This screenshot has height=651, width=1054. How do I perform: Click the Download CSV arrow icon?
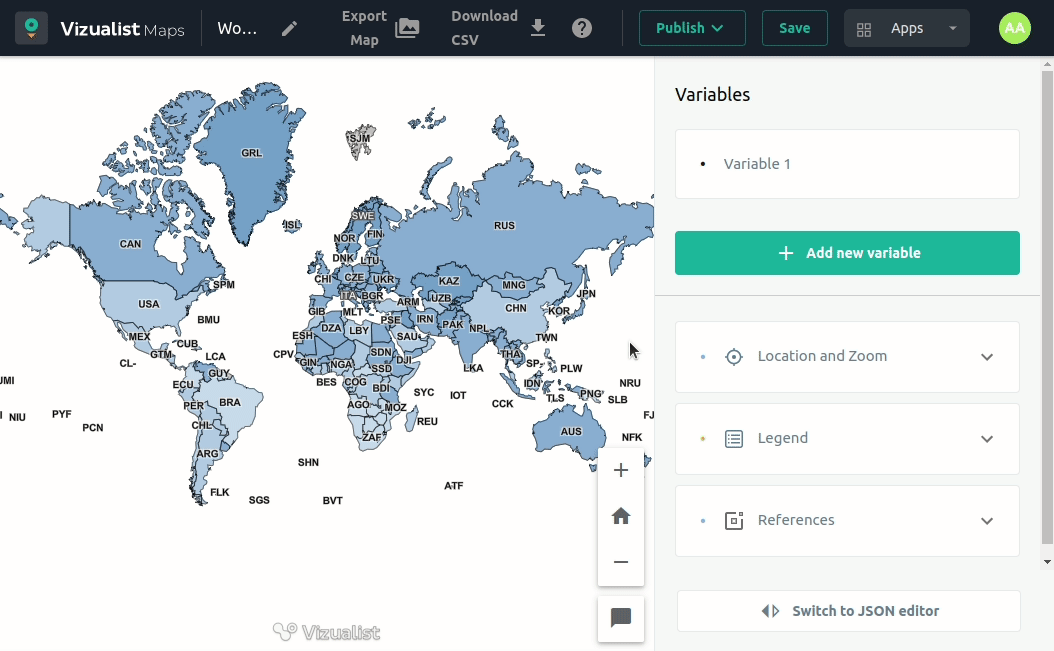(538, 28)
